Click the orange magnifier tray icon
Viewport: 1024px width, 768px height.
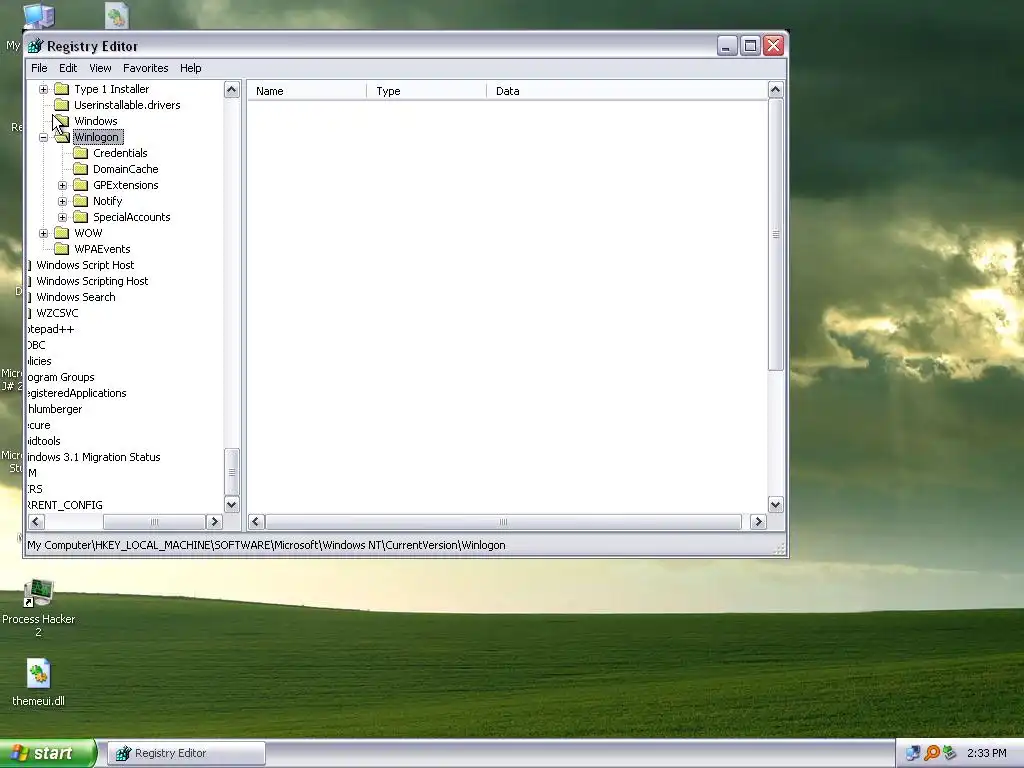tap(931, 753)
